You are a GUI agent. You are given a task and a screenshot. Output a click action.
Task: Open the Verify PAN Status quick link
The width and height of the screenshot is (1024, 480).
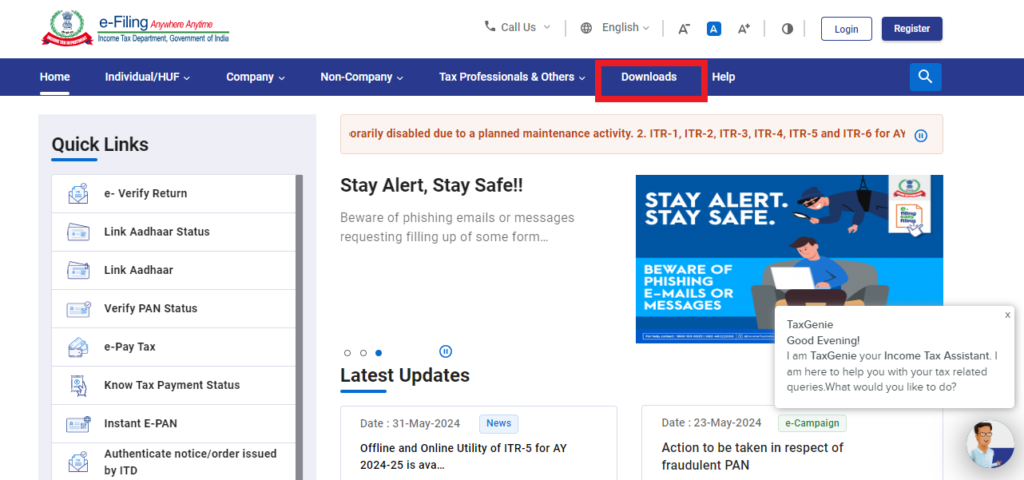(x=174, y=308)
